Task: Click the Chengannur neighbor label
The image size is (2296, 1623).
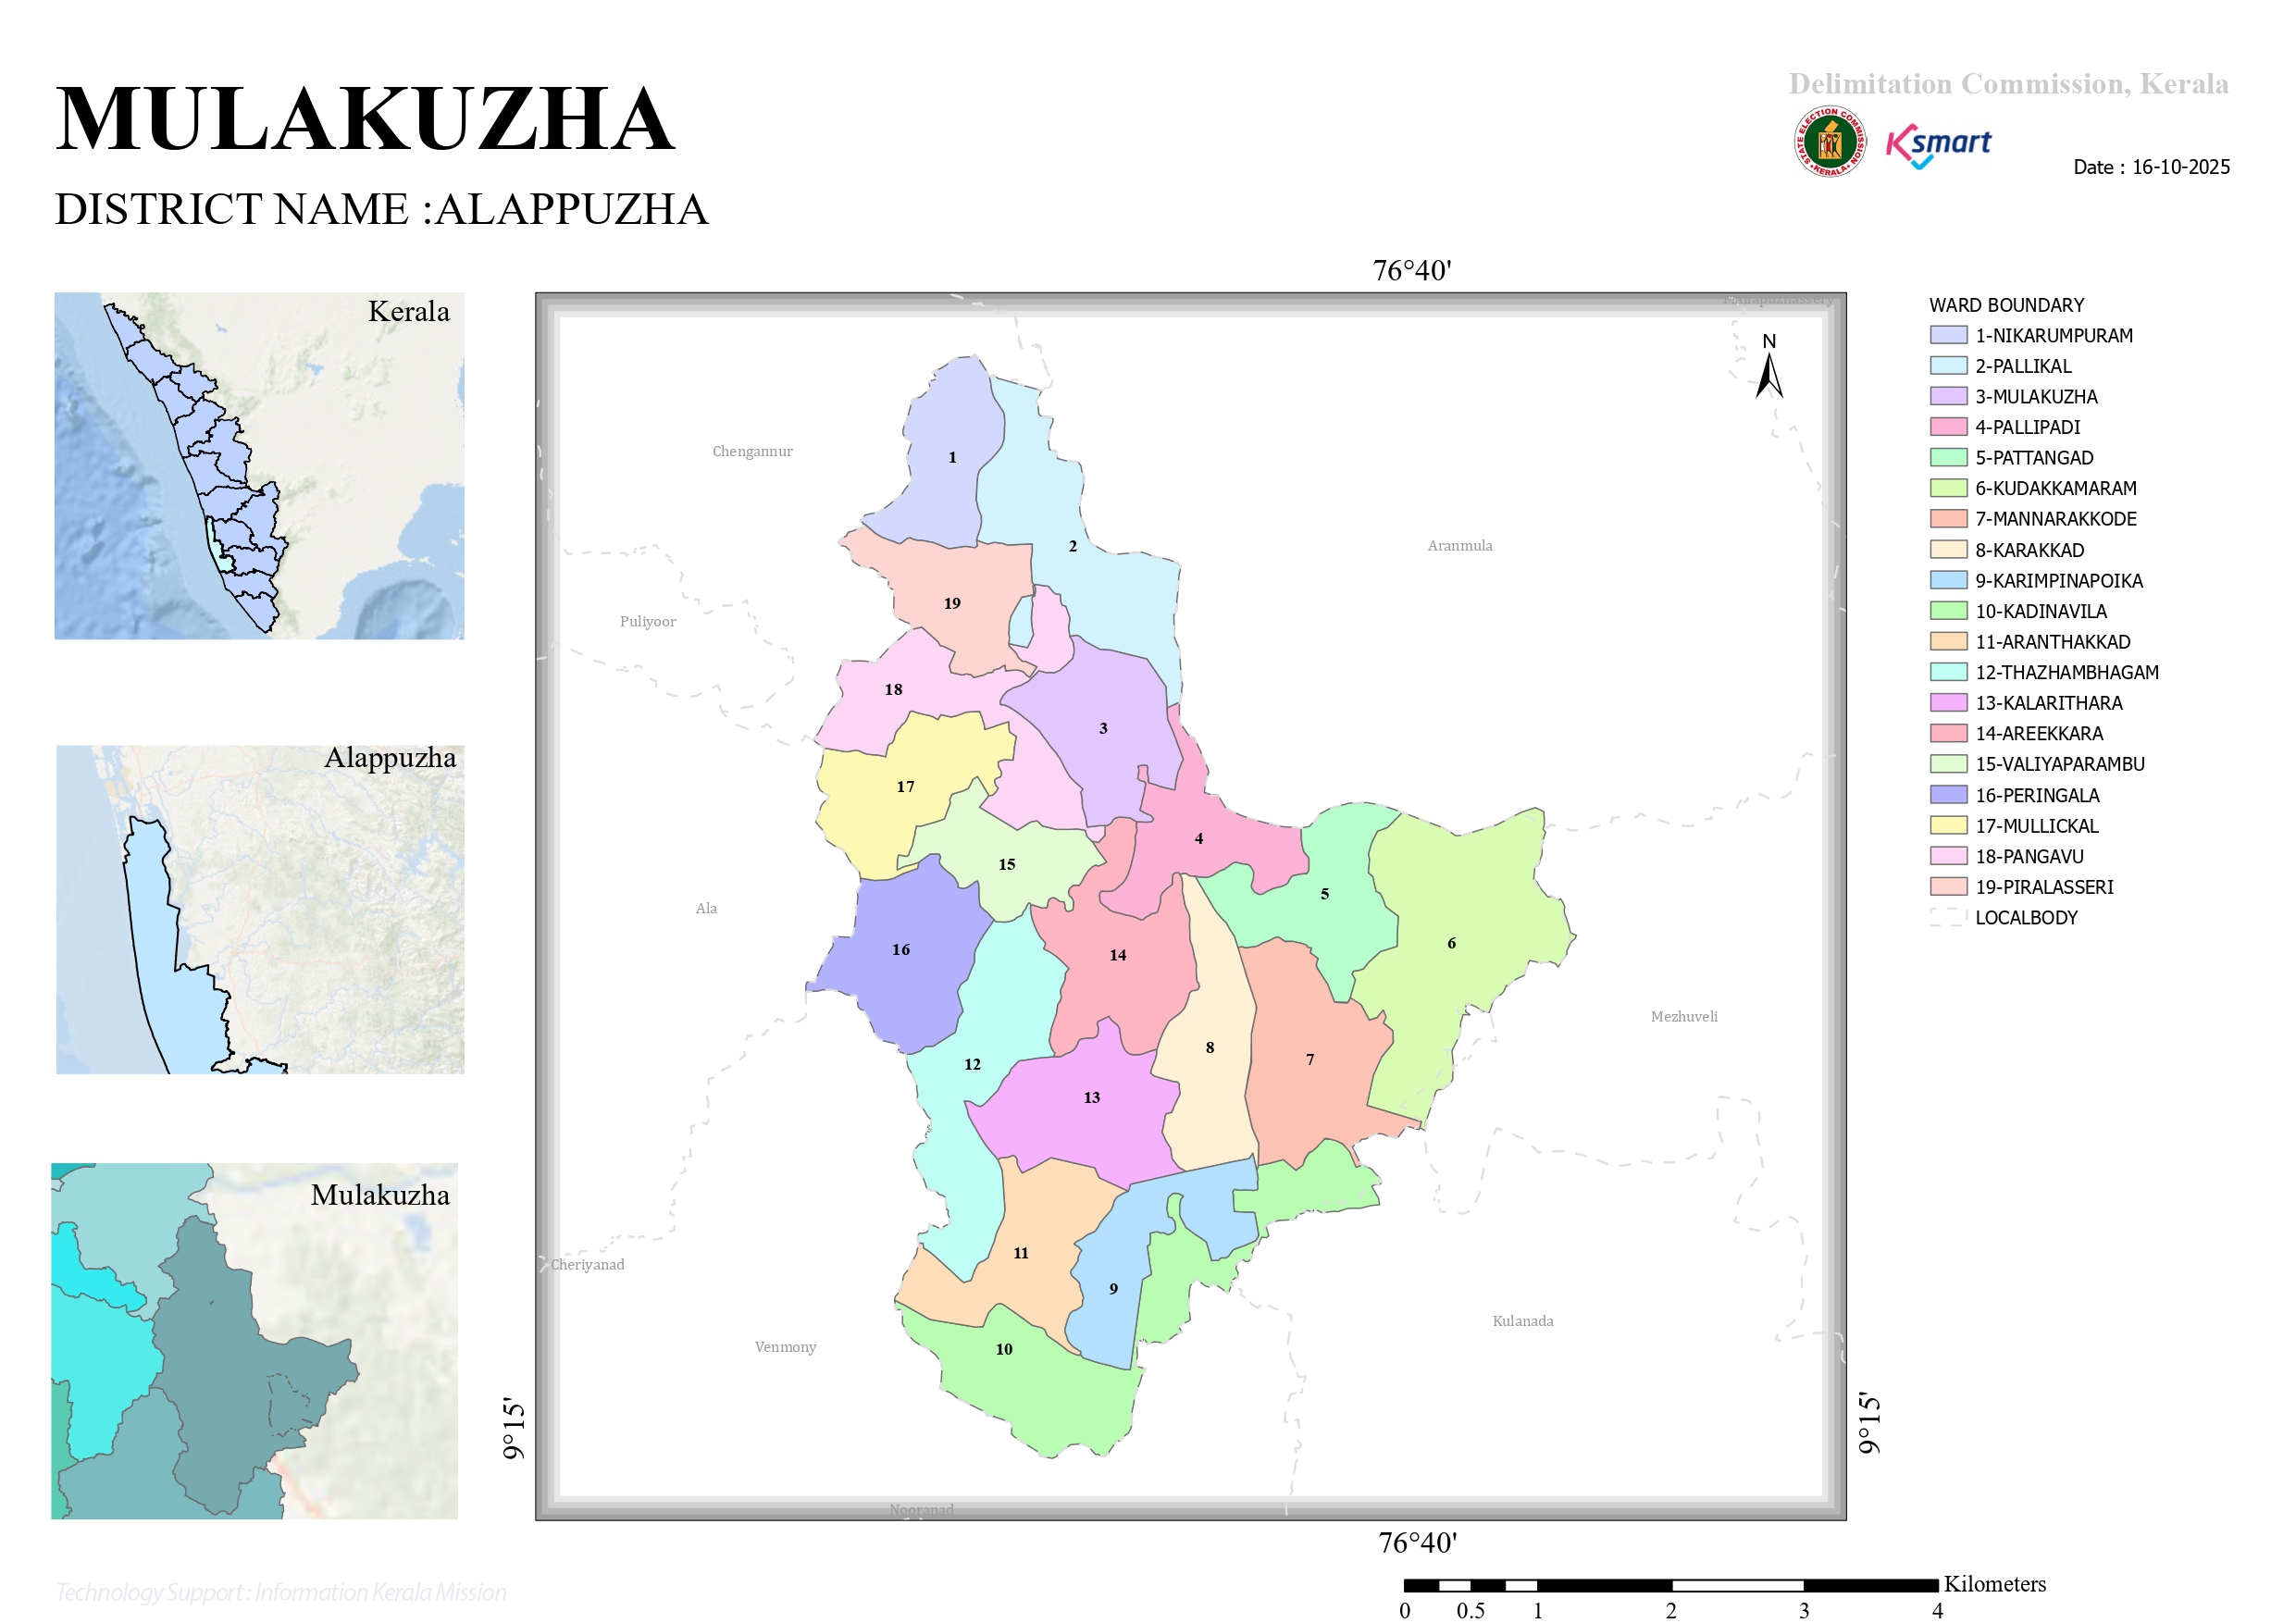Action: pos(752,451)
